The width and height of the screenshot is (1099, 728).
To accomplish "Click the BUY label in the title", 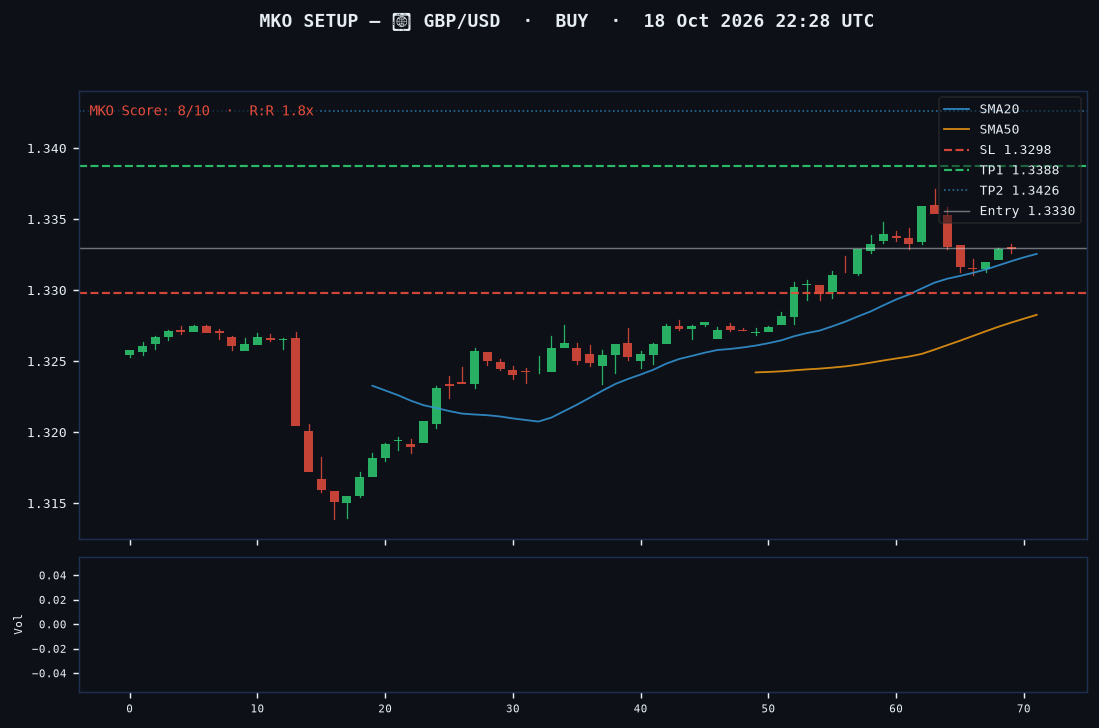I will [572, 21].
